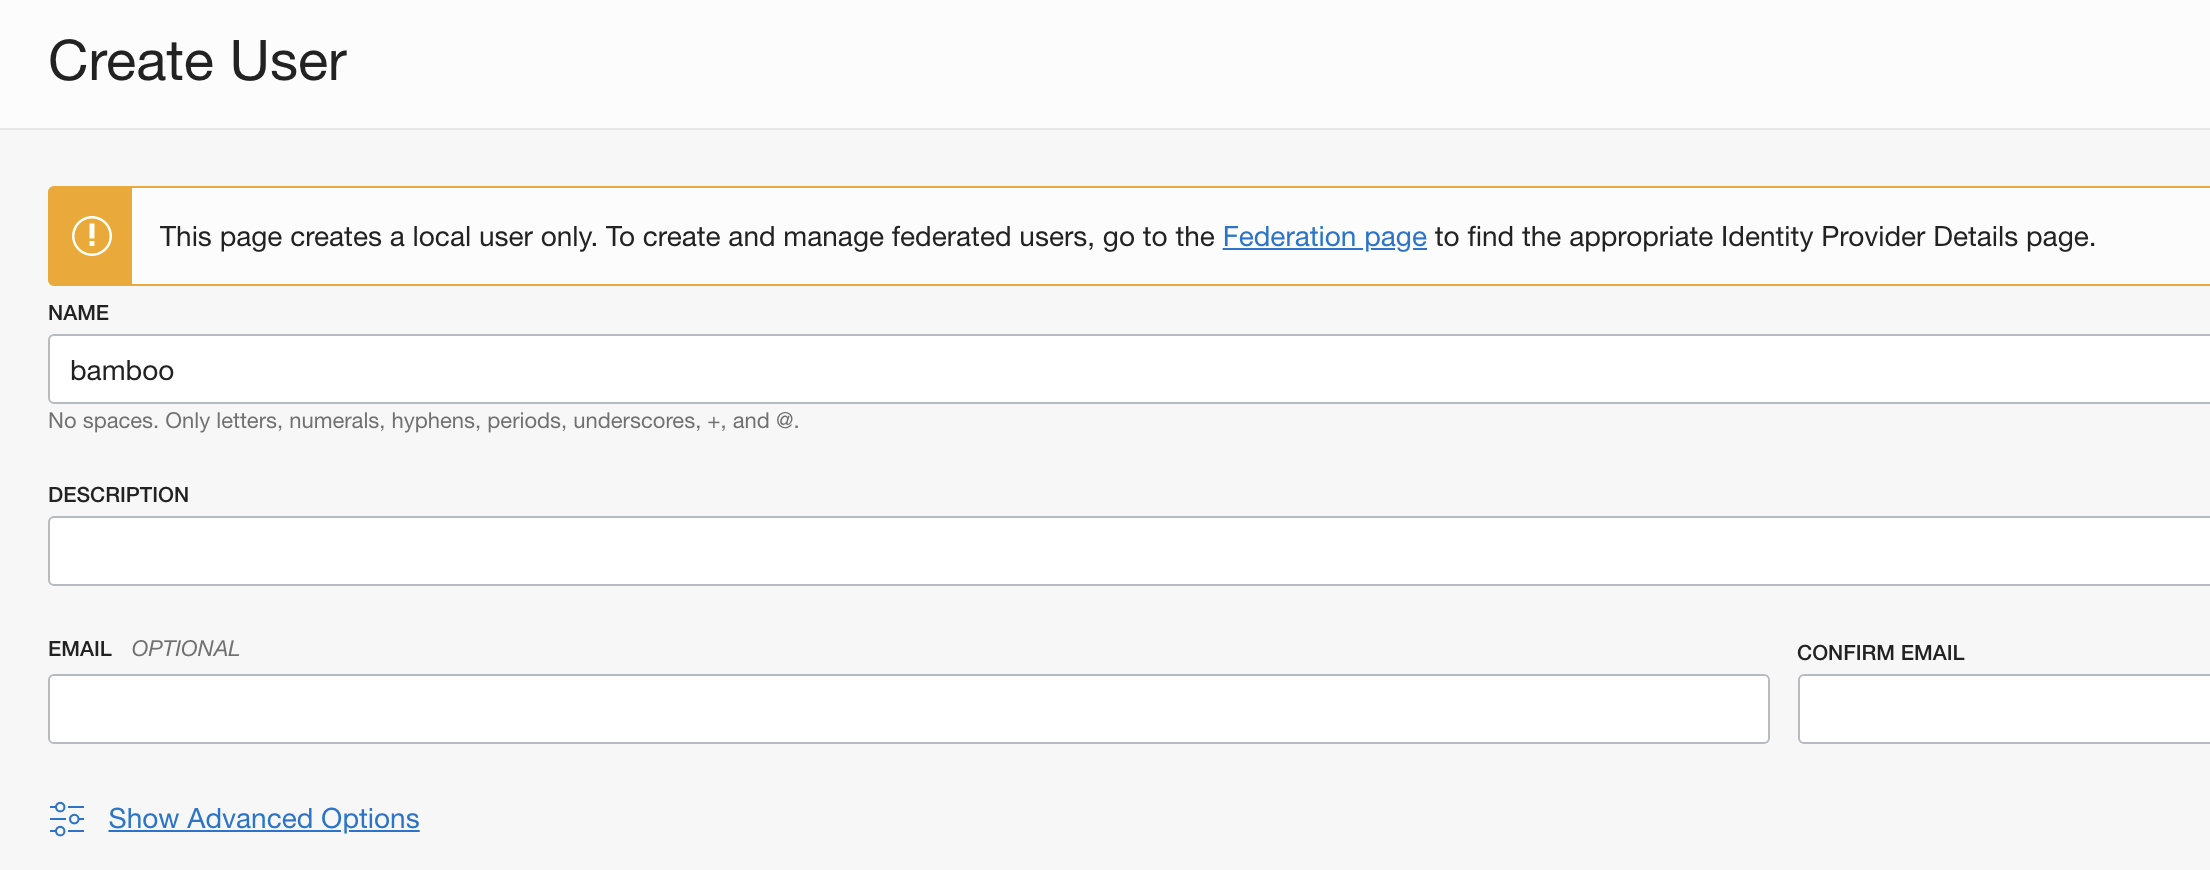Click the EMAIL label text
Image resolution: width=2210 pixels, height=870 pixels.
[80, 649]
